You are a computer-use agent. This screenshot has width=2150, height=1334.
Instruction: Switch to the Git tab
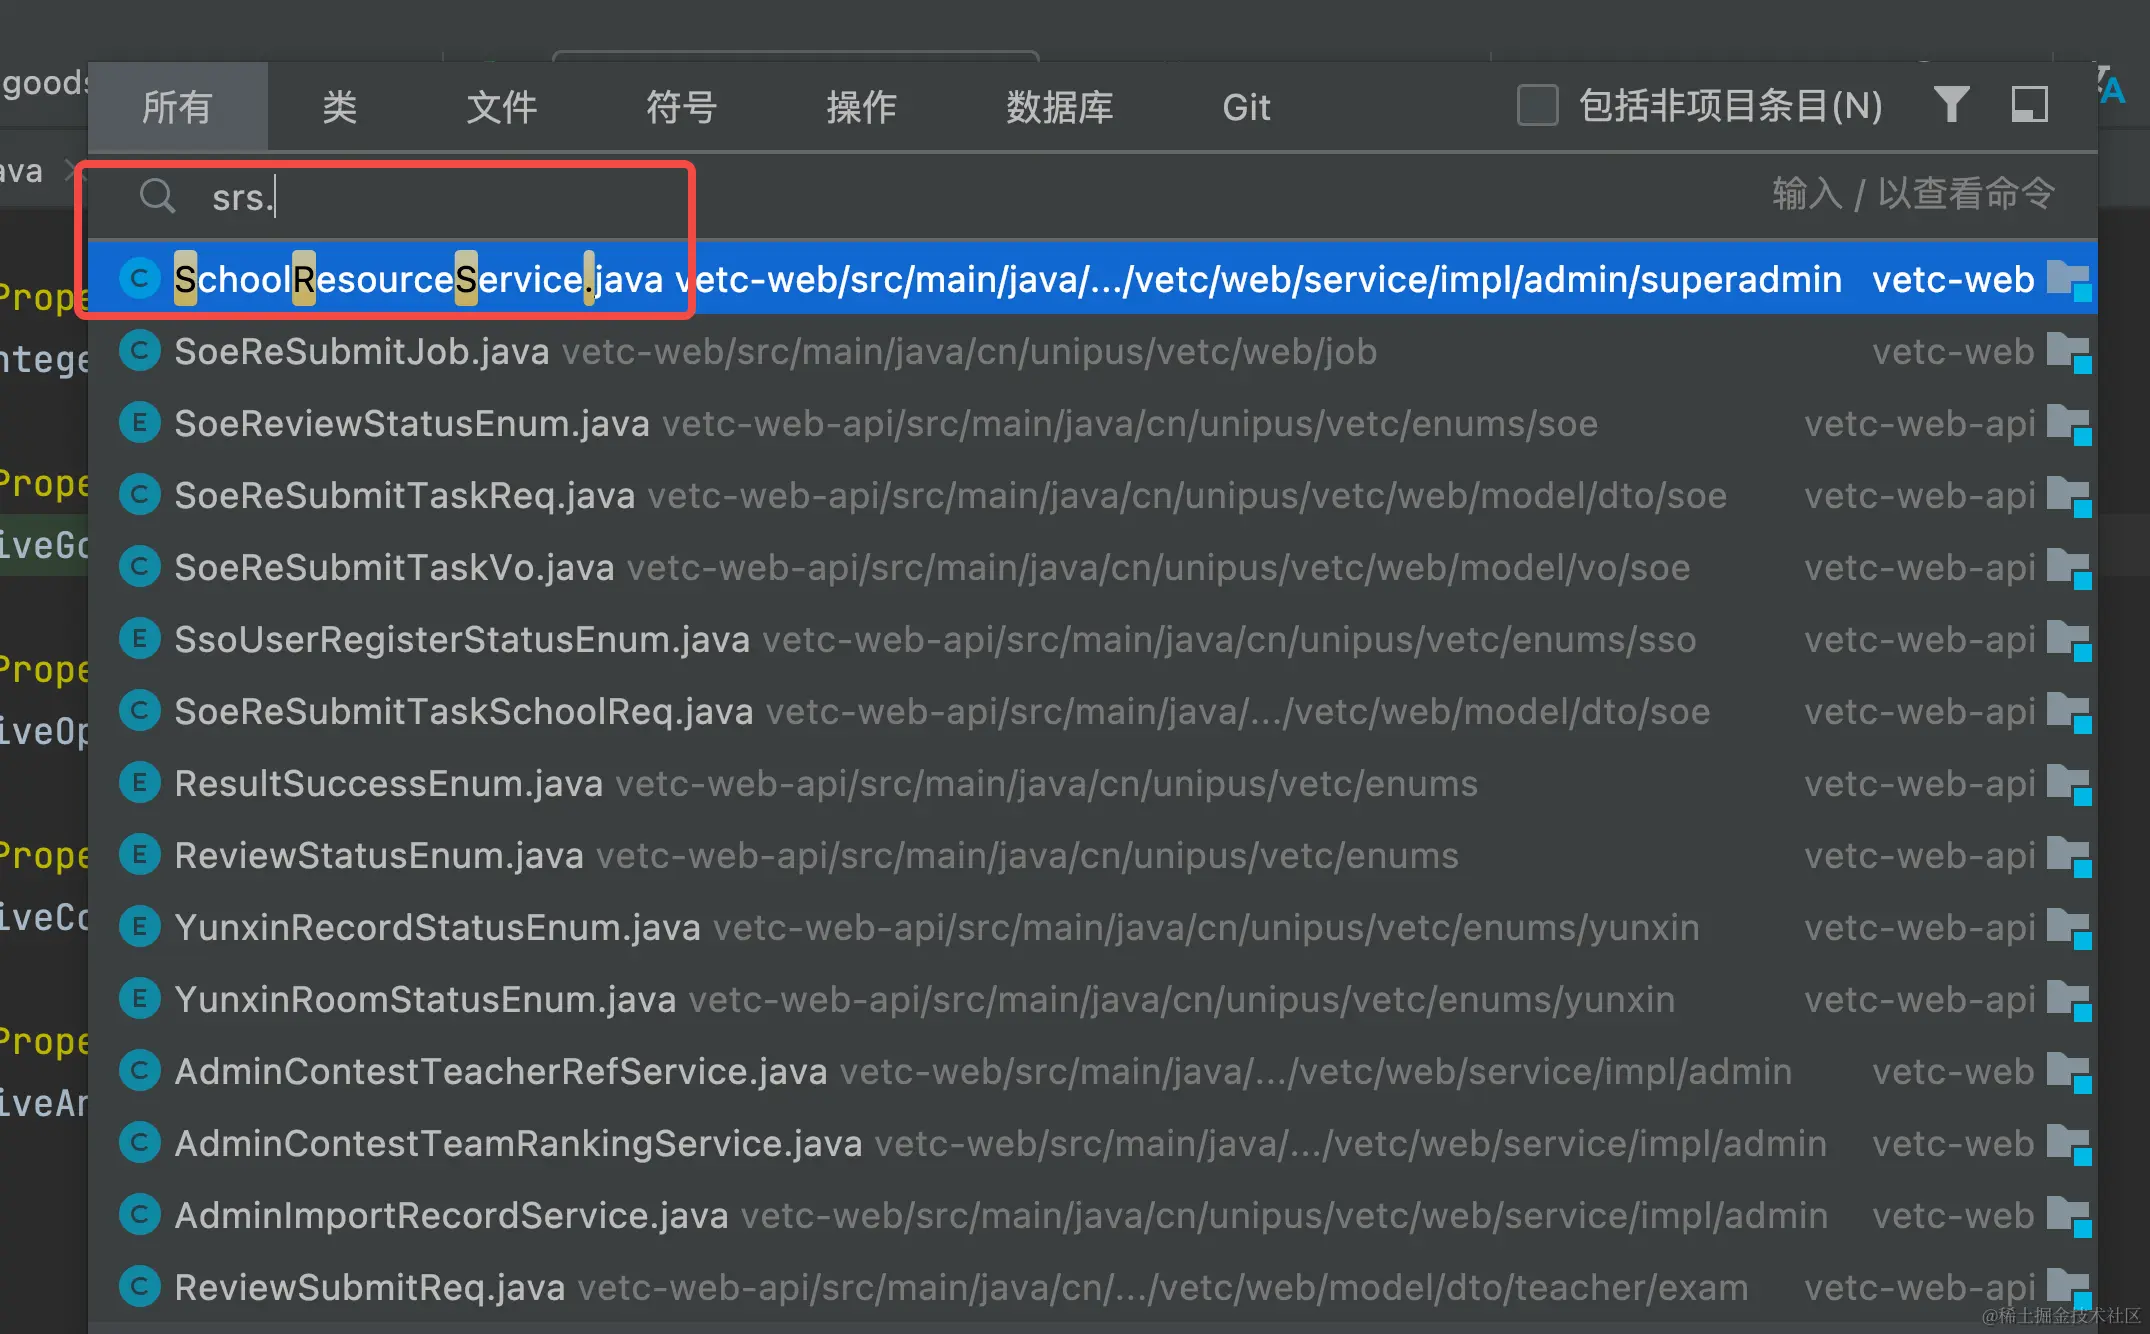point(1246,107)
